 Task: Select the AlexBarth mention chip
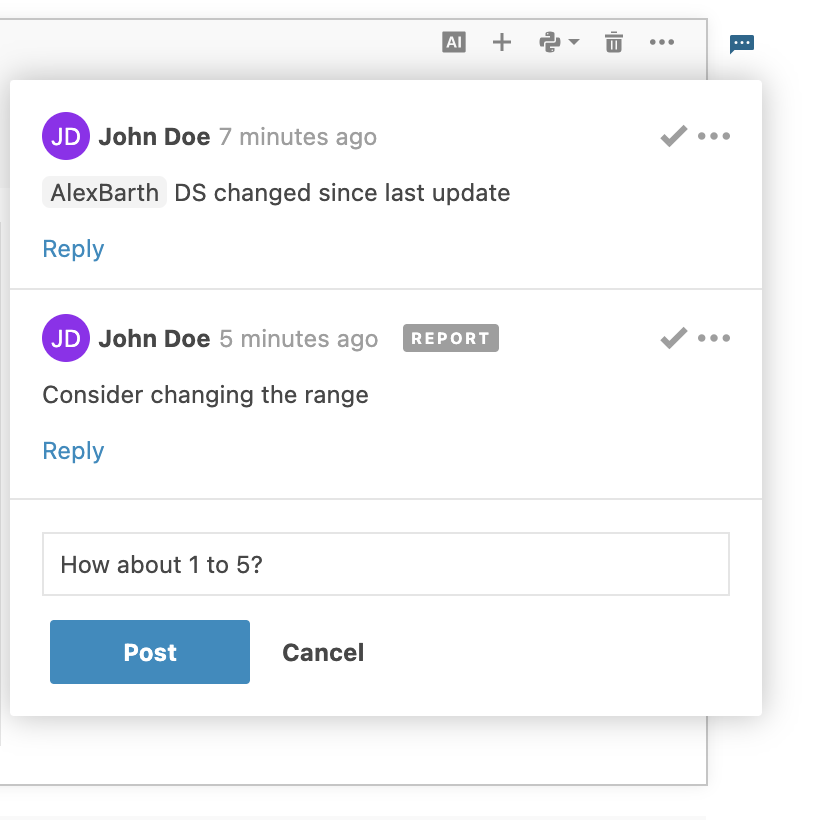click(x=104, y=192)
